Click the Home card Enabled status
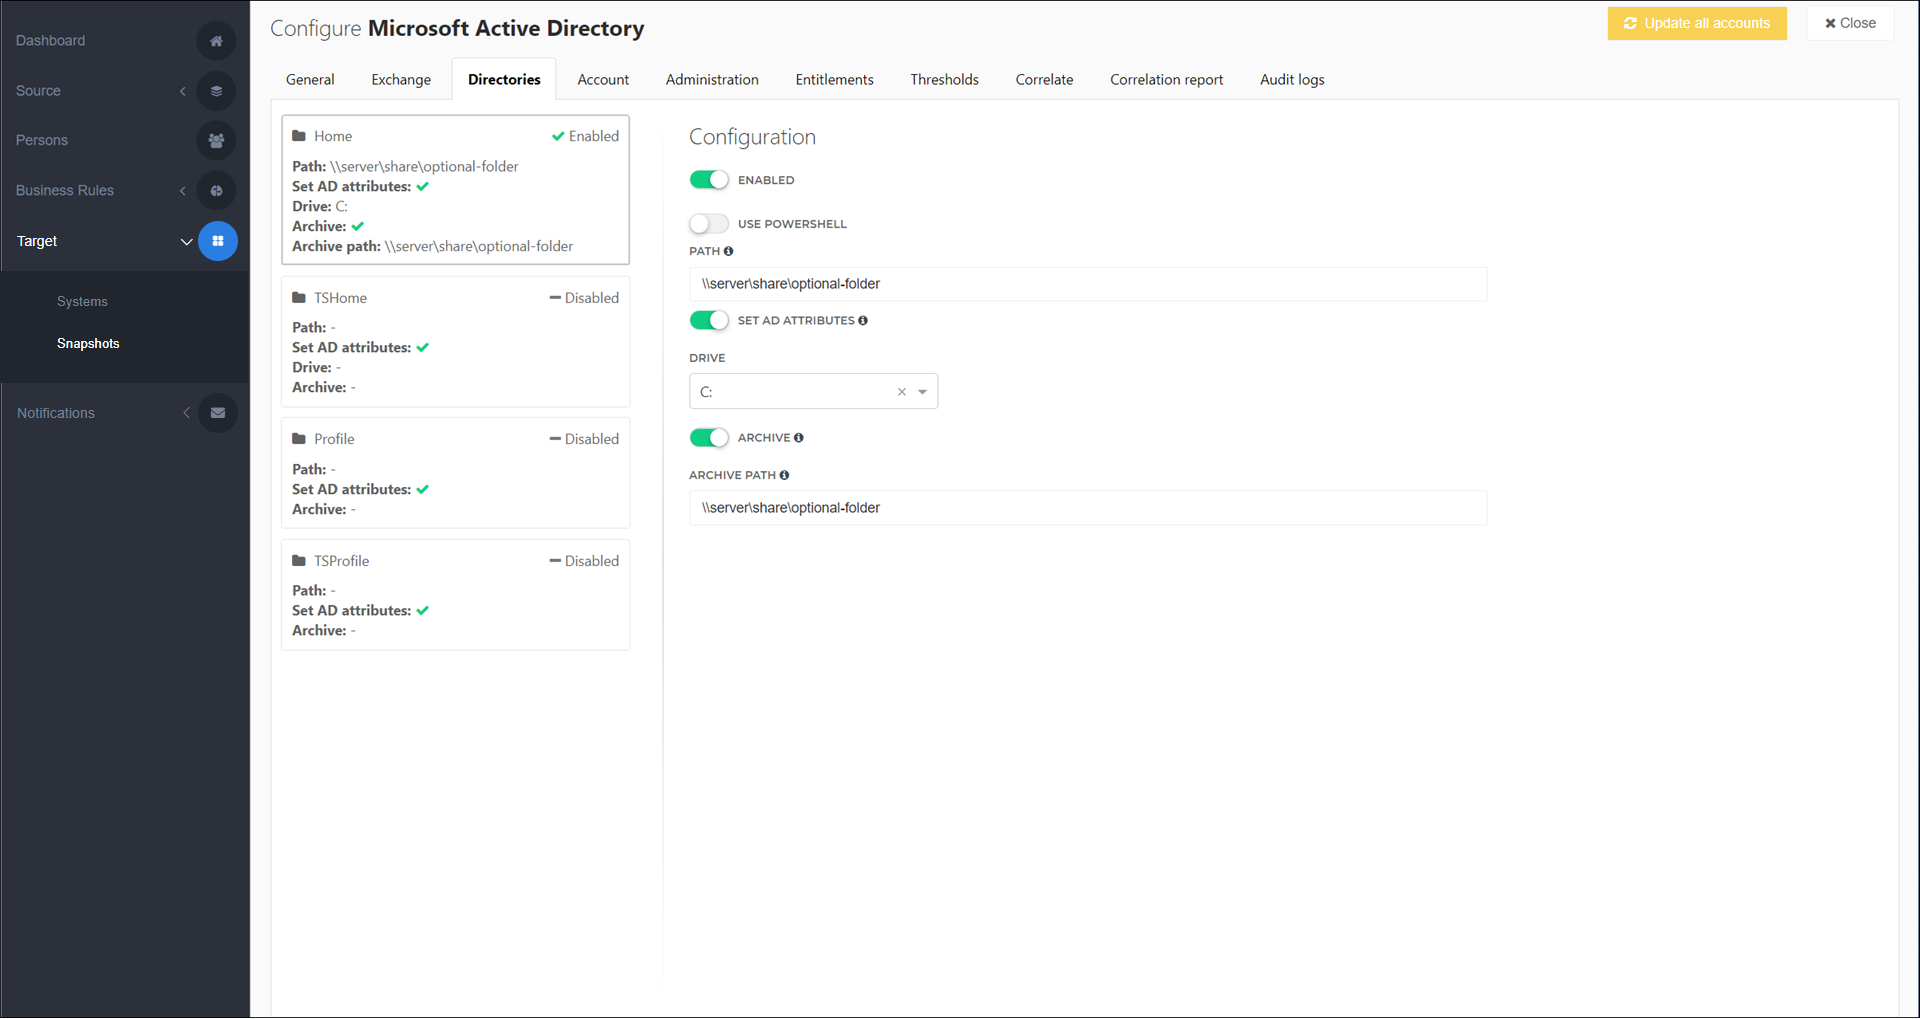This screenshot has width=1920, height=1019. pos(586,136)
